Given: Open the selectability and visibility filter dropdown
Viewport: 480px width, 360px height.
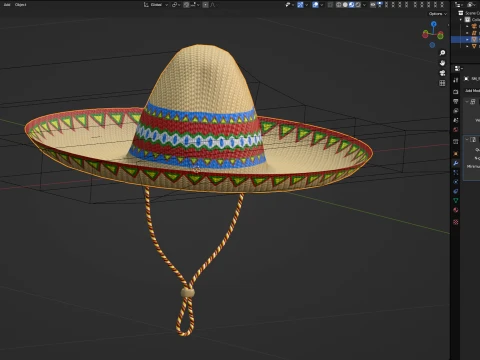Looking at the screenshot, I should pos(289,5).
